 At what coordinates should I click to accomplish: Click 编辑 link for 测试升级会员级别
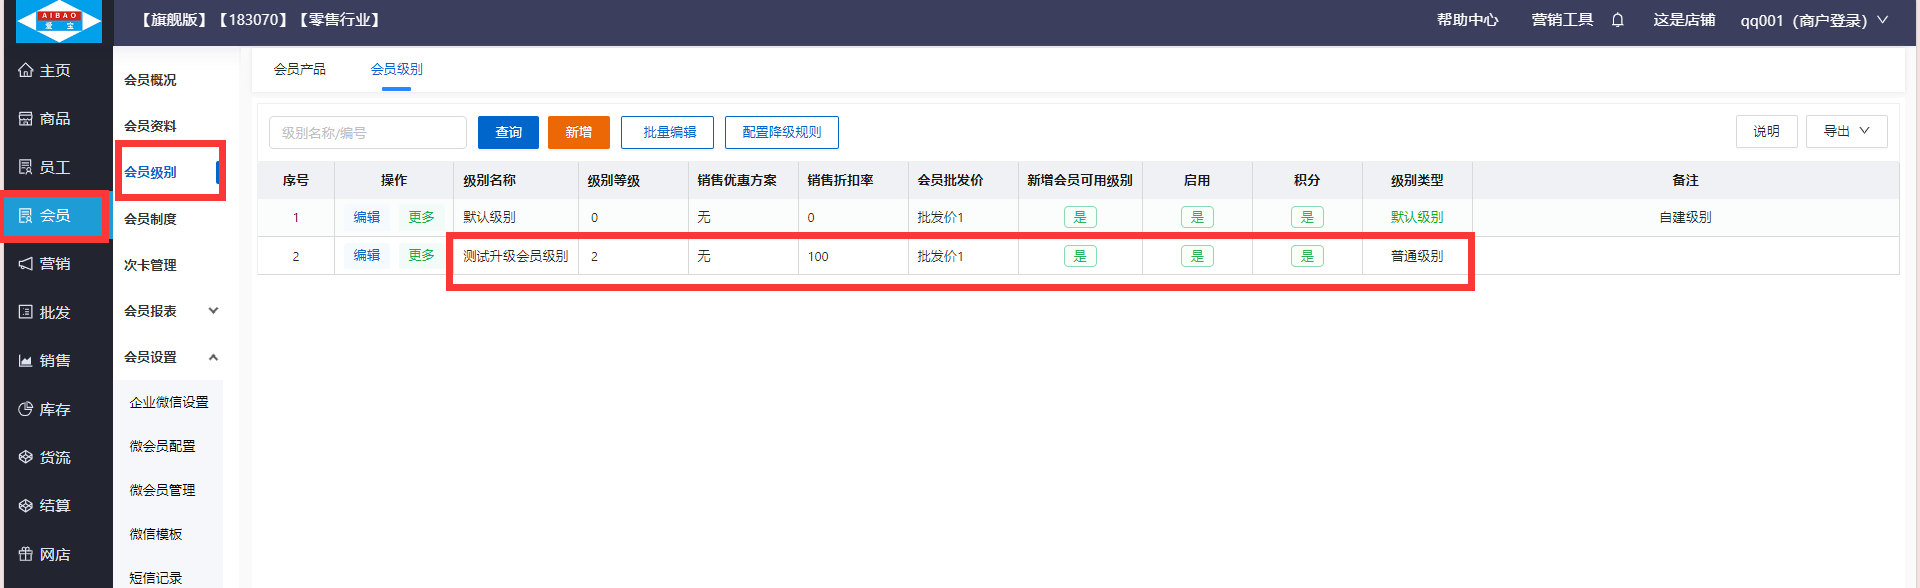(366, 256)
